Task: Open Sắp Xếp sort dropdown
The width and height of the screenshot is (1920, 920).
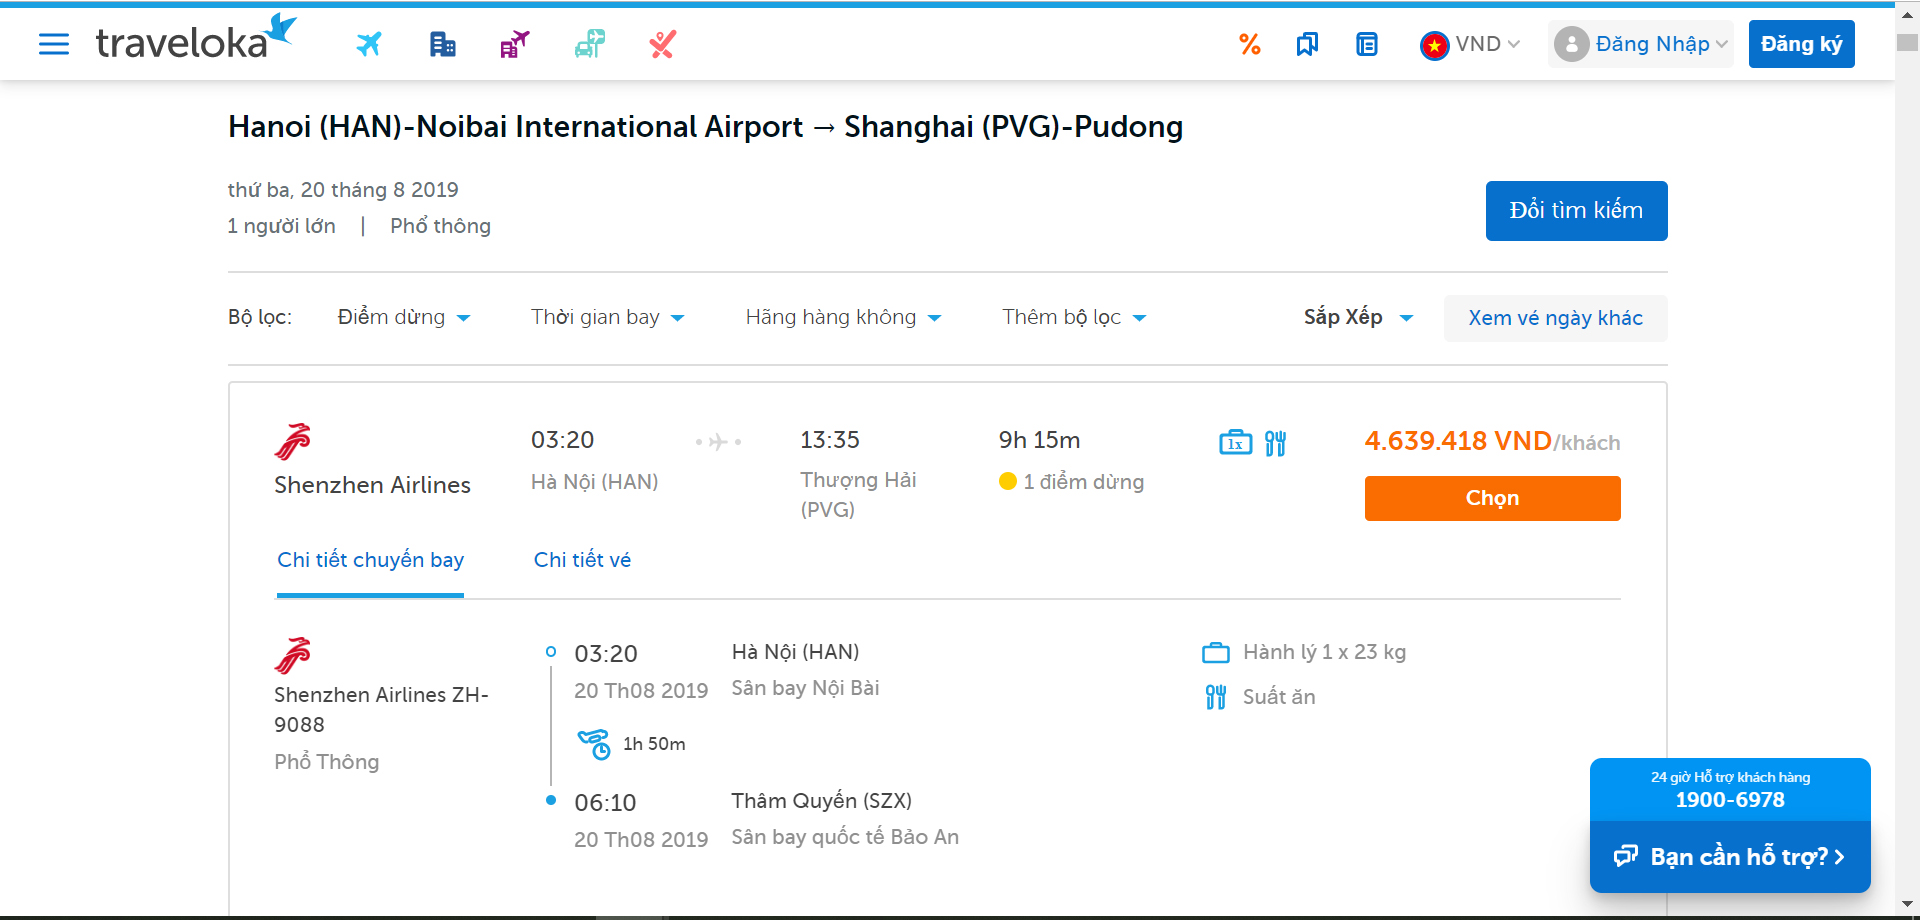Action: [1358, 317]
